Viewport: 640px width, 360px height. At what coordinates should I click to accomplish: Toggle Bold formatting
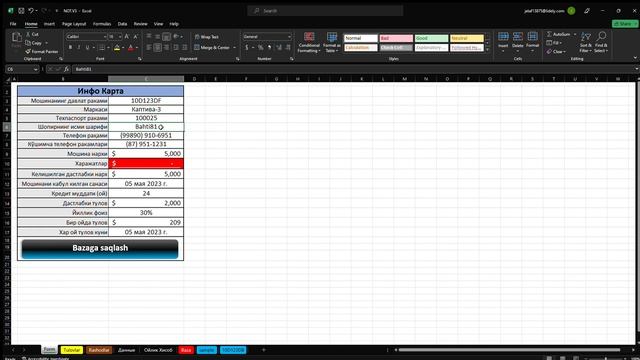coord(70,48)
